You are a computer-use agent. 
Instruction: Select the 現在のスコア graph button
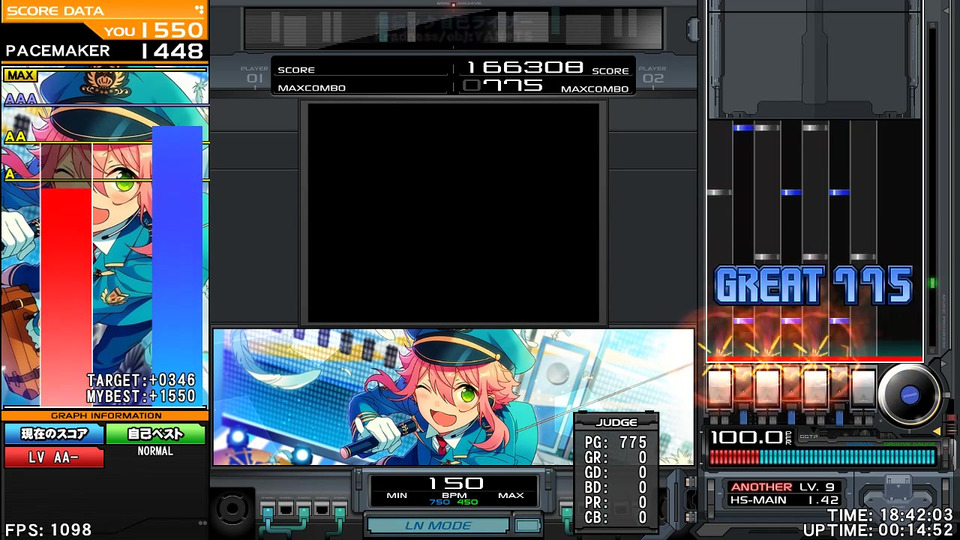pos(54,434)
